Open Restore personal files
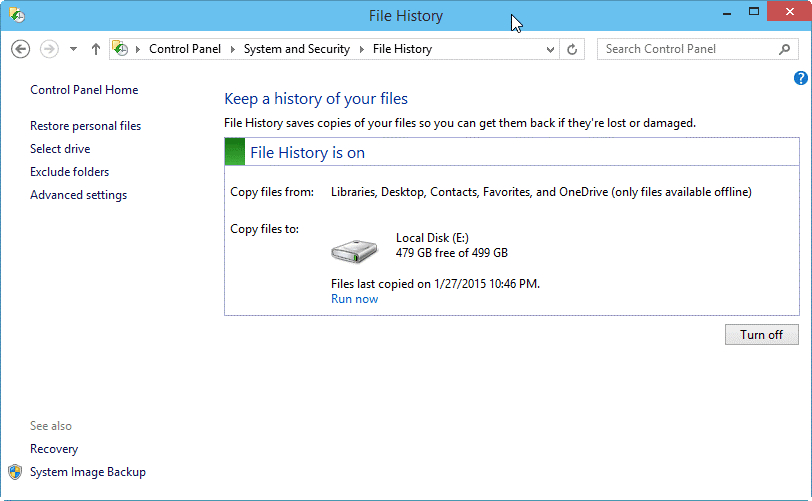 coord(85,126)
